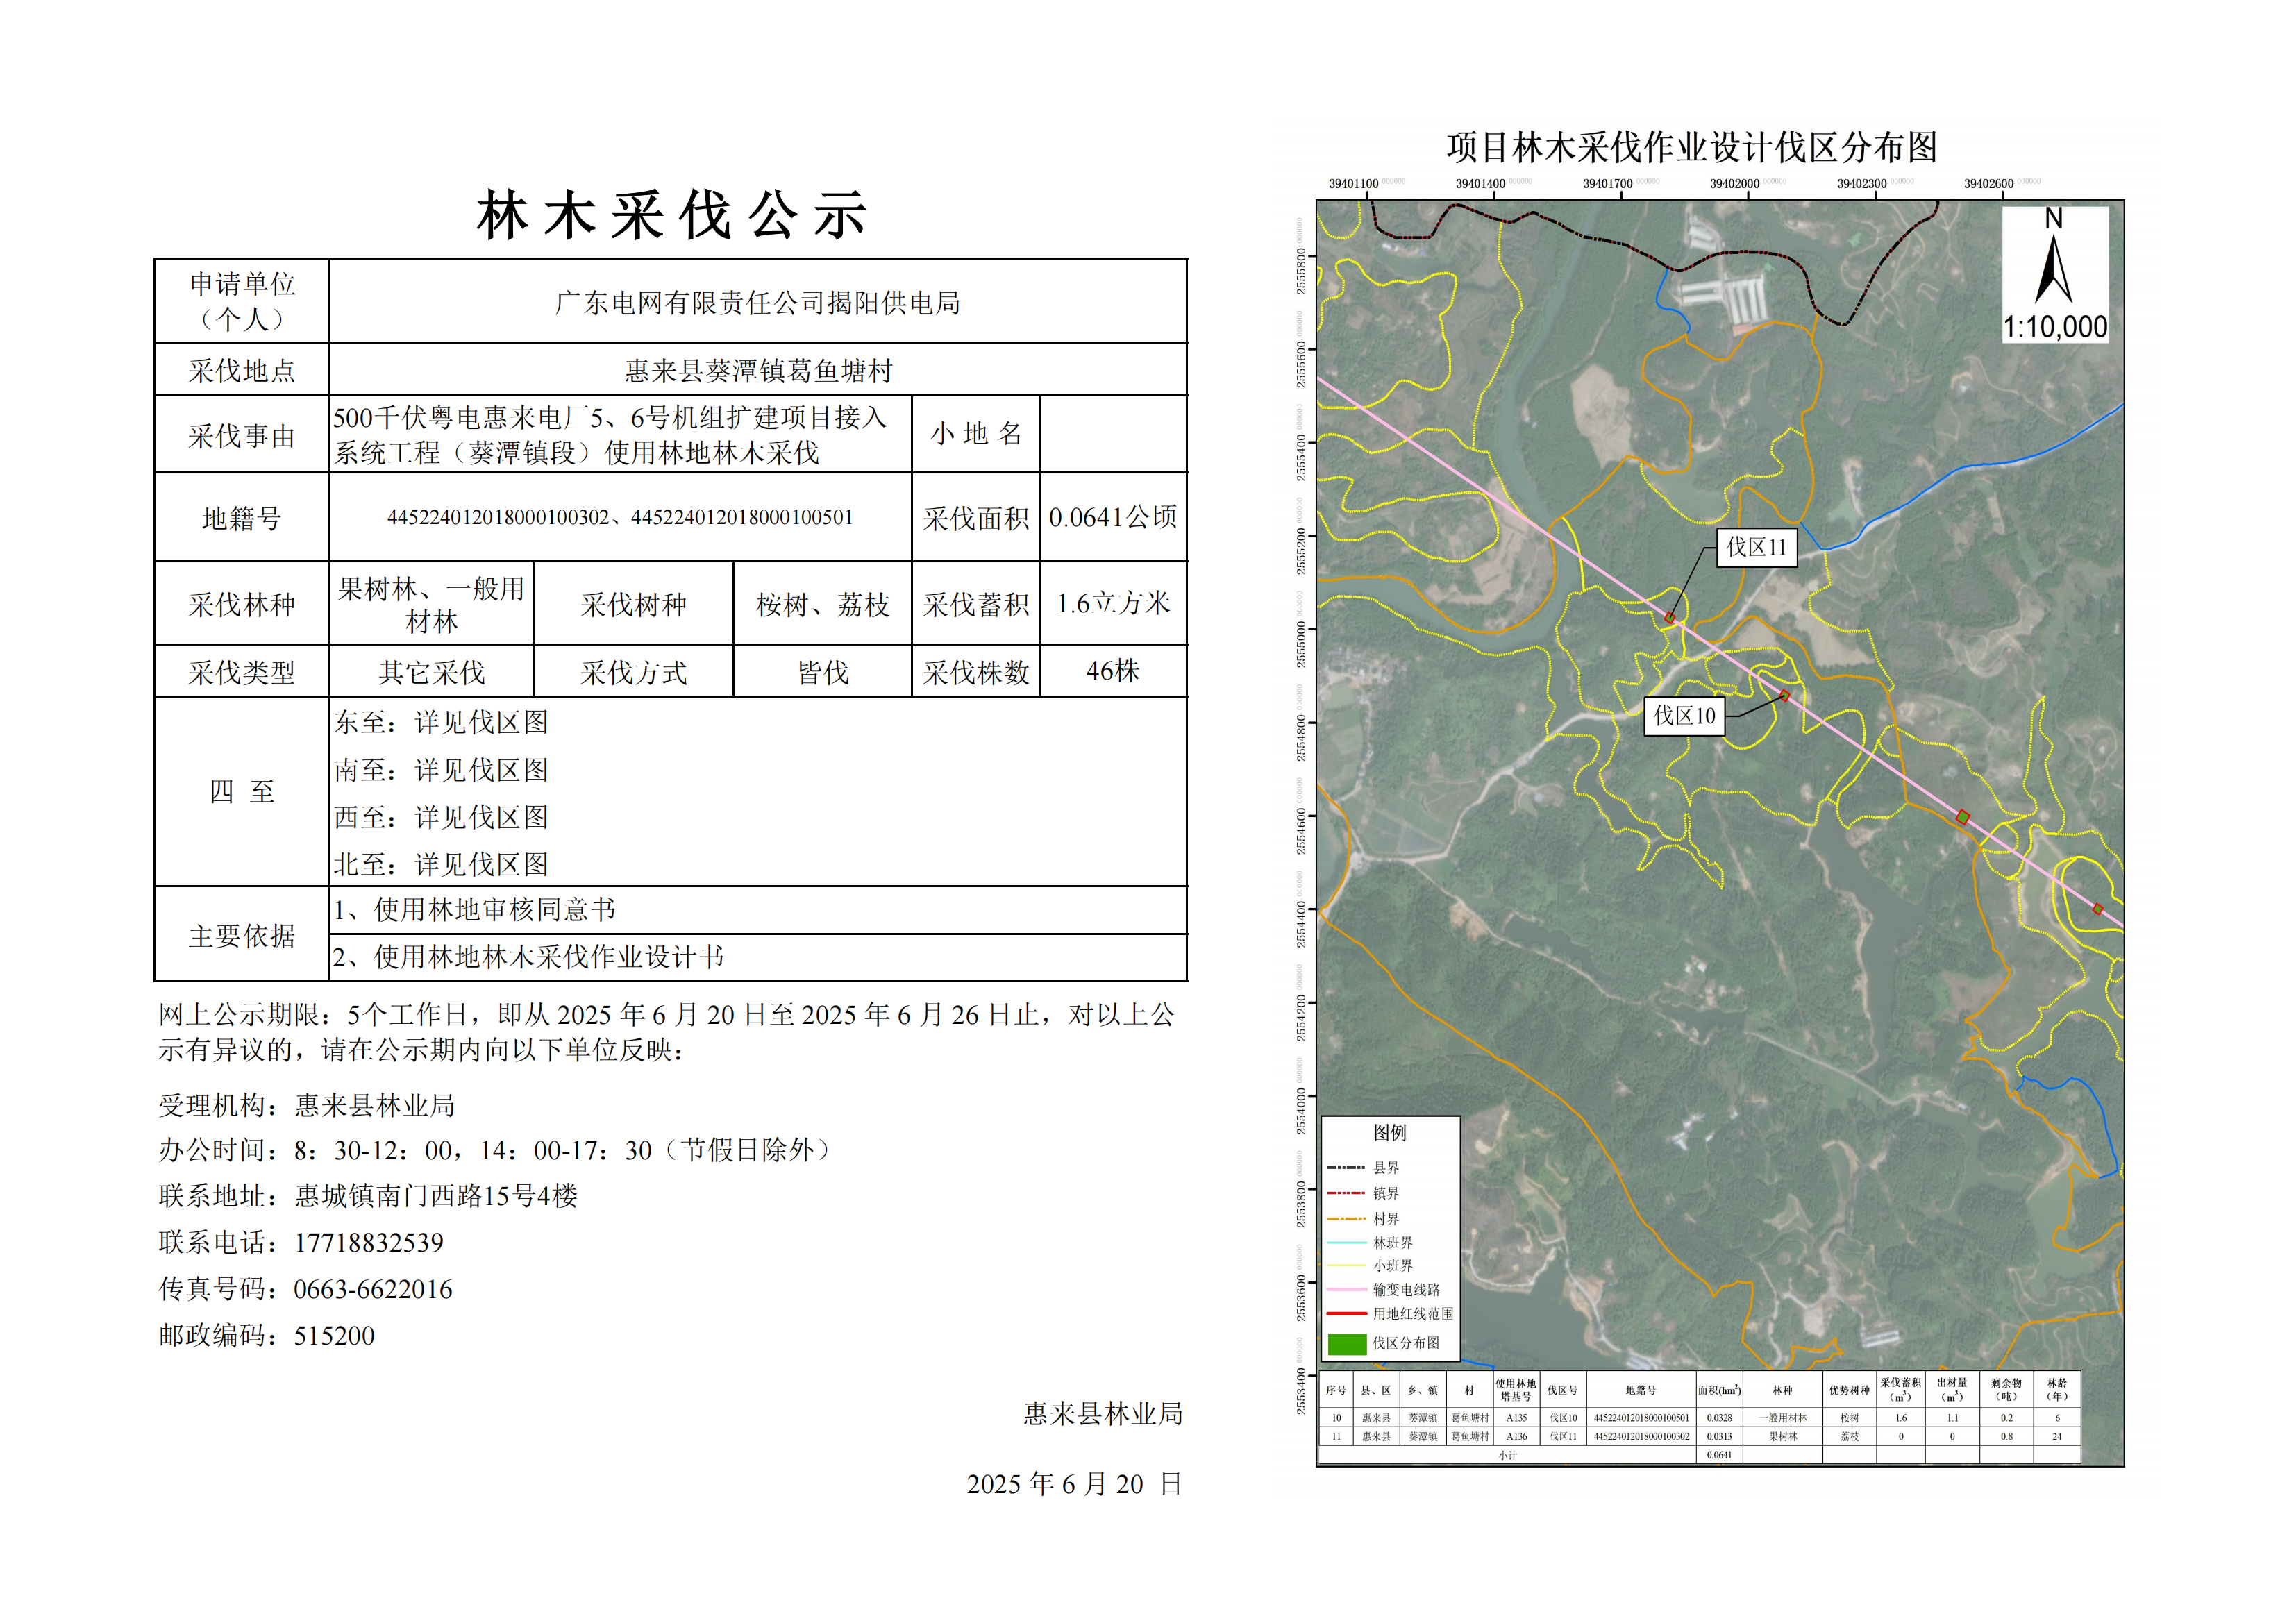
Task: Click map table area value 0.0328
Action: click(x=1719, y=1418)
